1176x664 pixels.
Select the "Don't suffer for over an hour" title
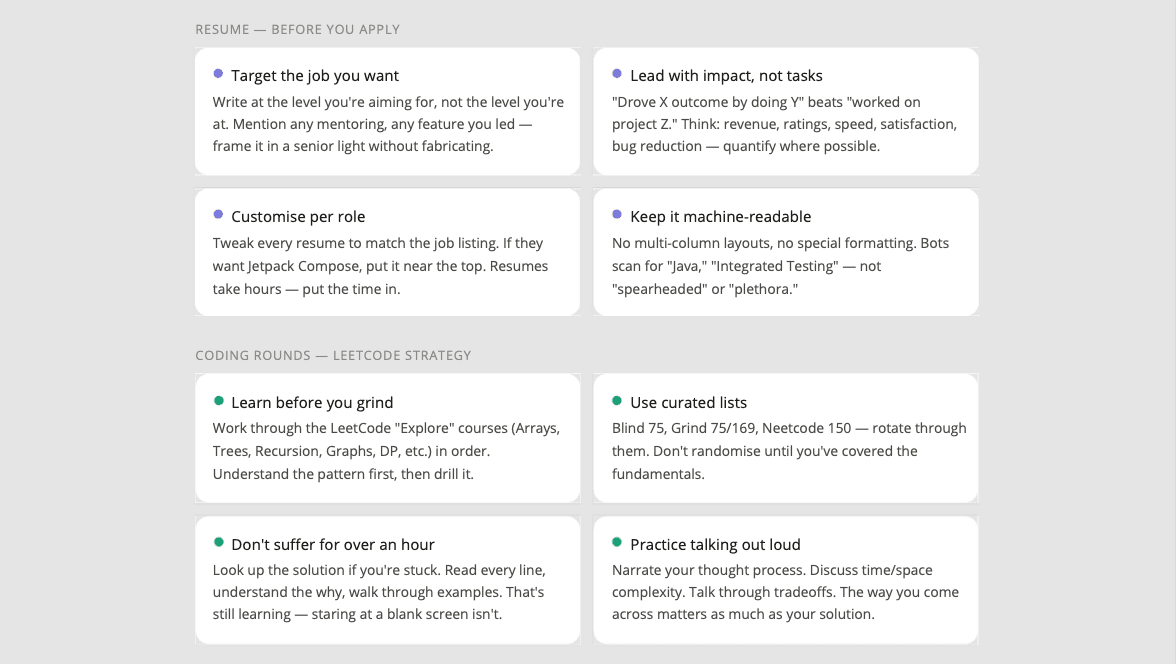point(333,545)
